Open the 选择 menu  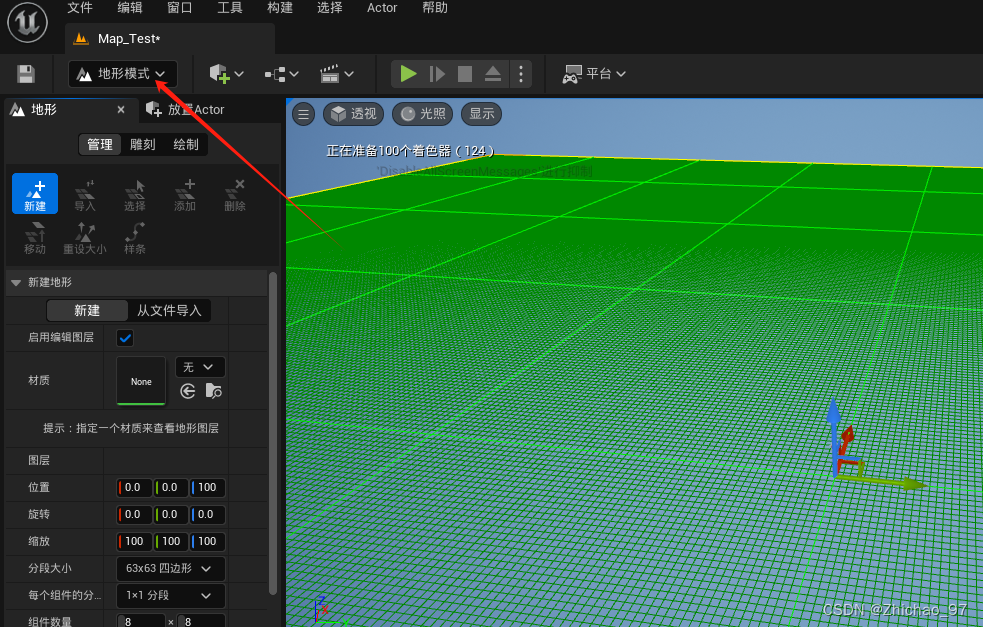[x=330, y=8]
